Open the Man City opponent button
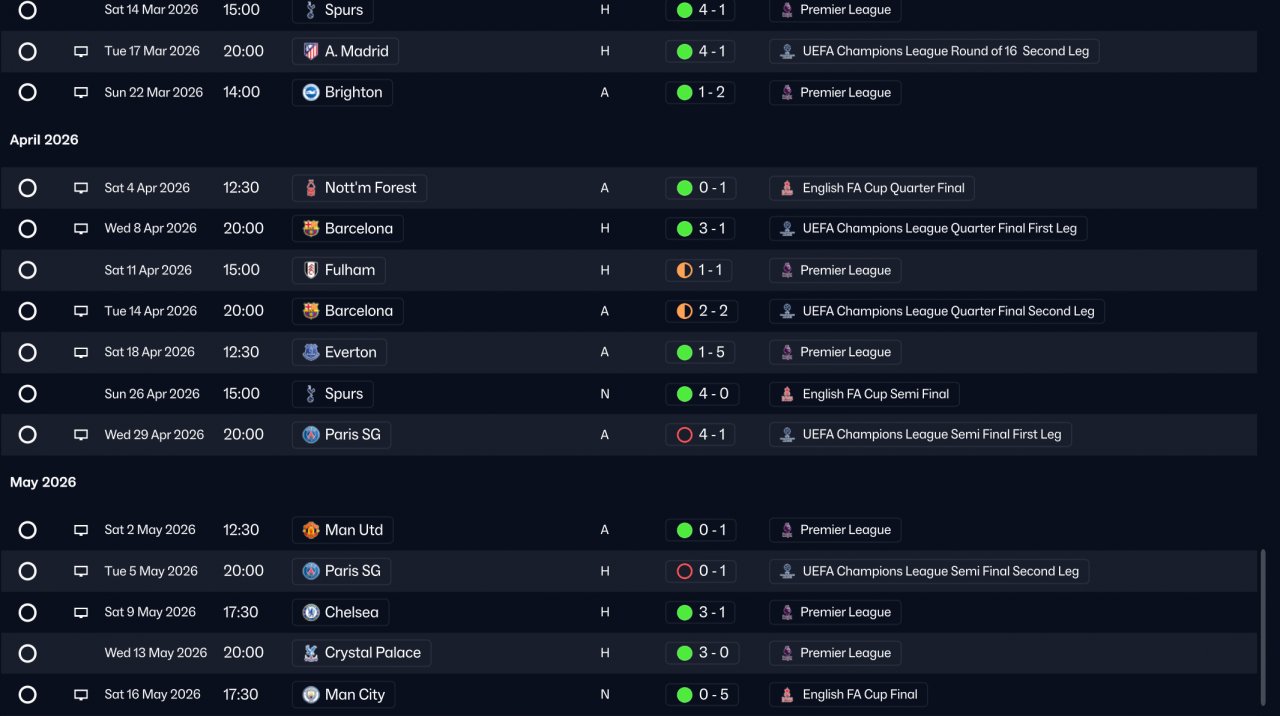 (x=343, y=694)
